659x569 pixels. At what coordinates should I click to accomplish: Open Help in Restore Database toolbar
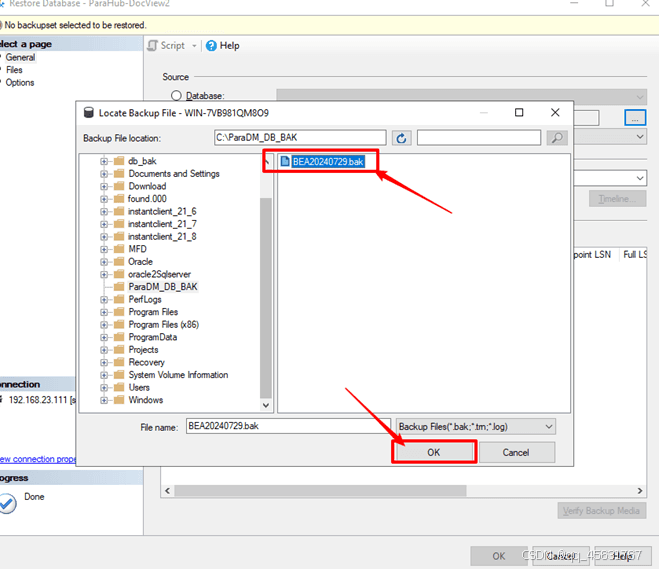click(223, 45)
